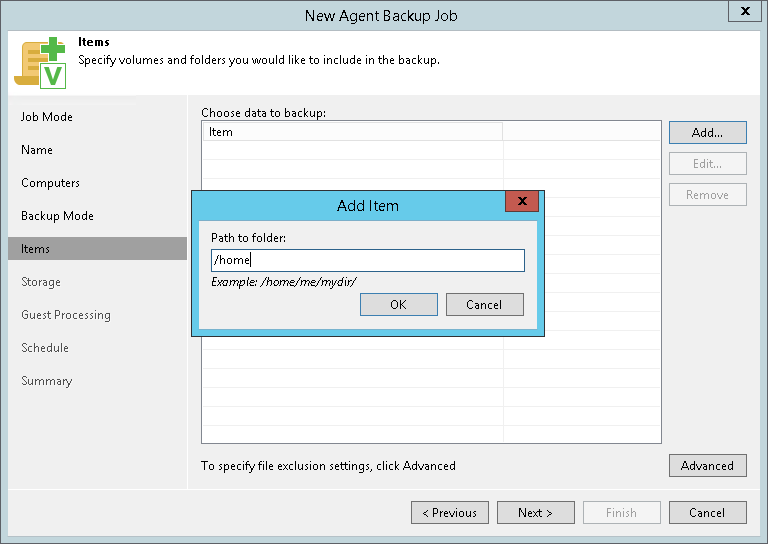
Task: Go back with the Previous button
Action: pyautogui.click(x=449, y=513)
